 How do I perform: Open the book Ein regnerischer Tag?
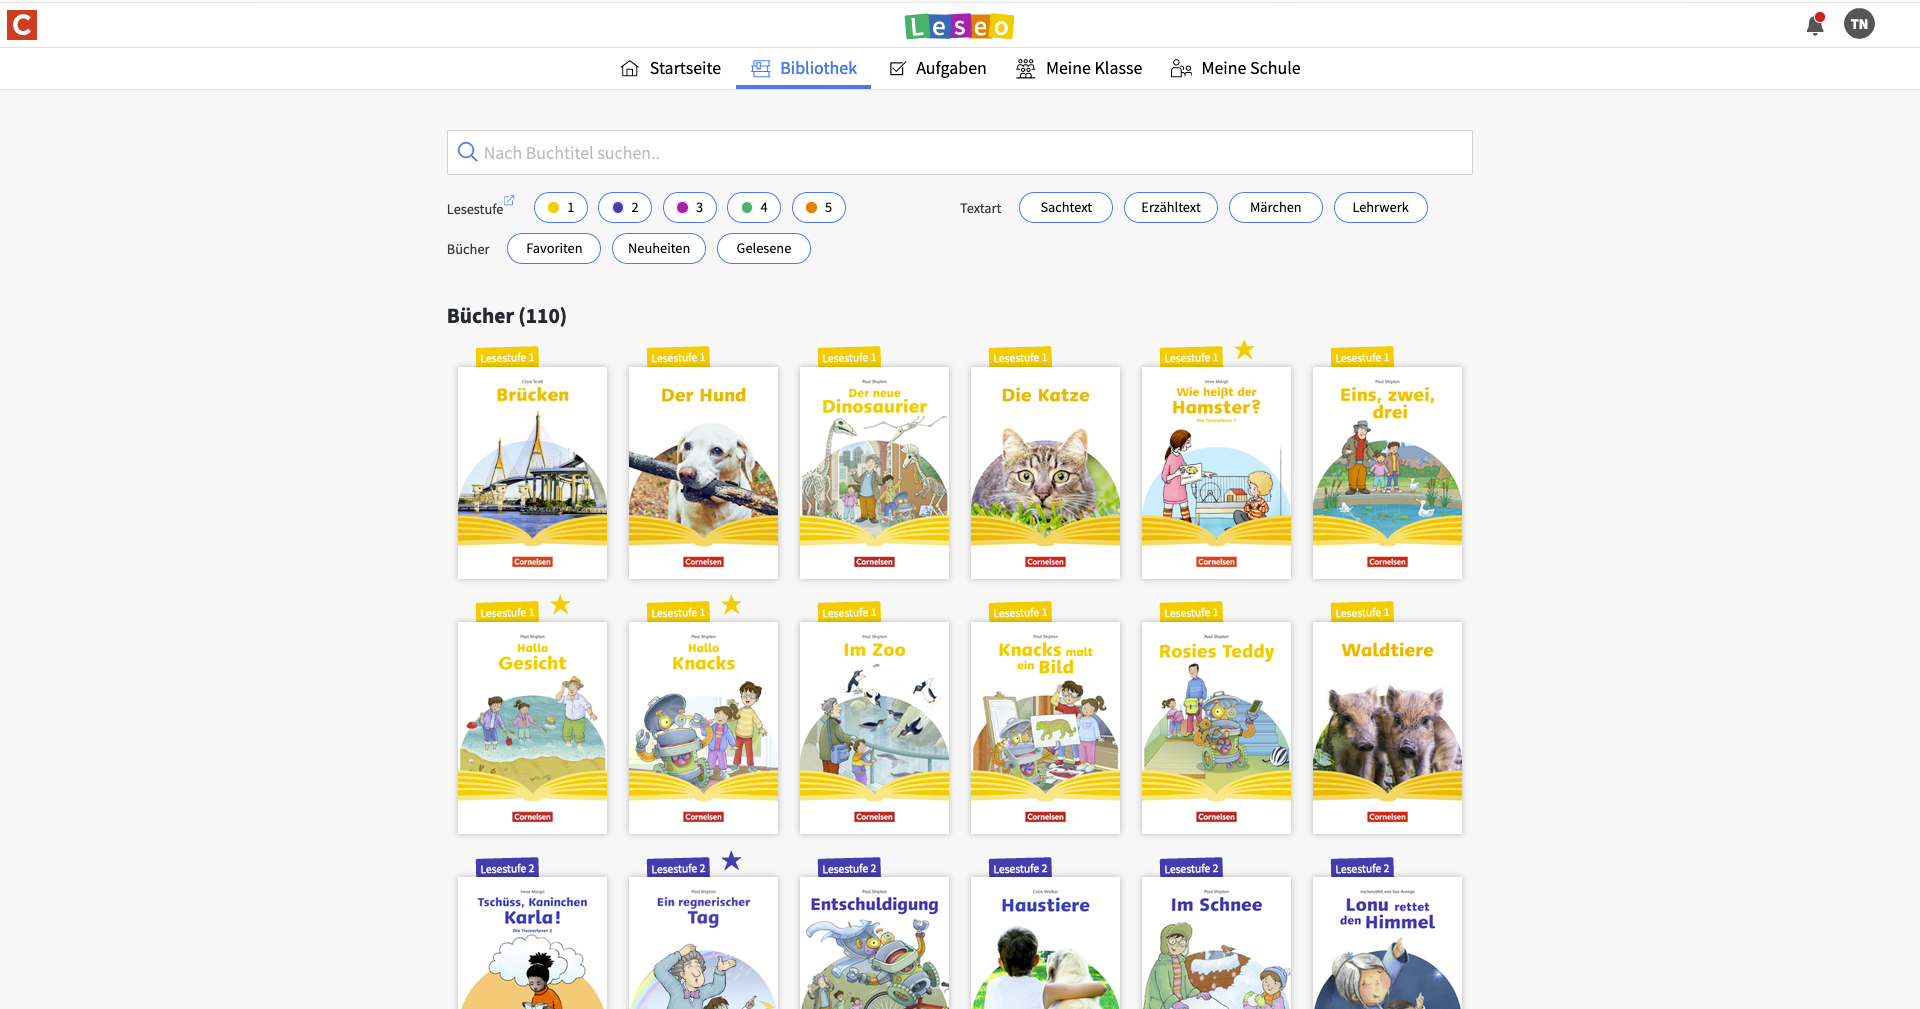[703, 943]
